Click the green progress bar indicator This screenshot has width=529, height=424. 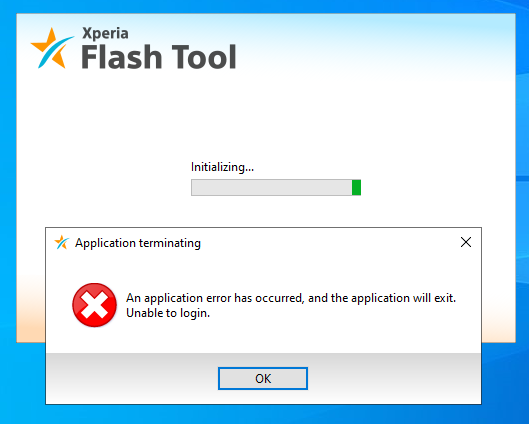[x=356, y=188]
